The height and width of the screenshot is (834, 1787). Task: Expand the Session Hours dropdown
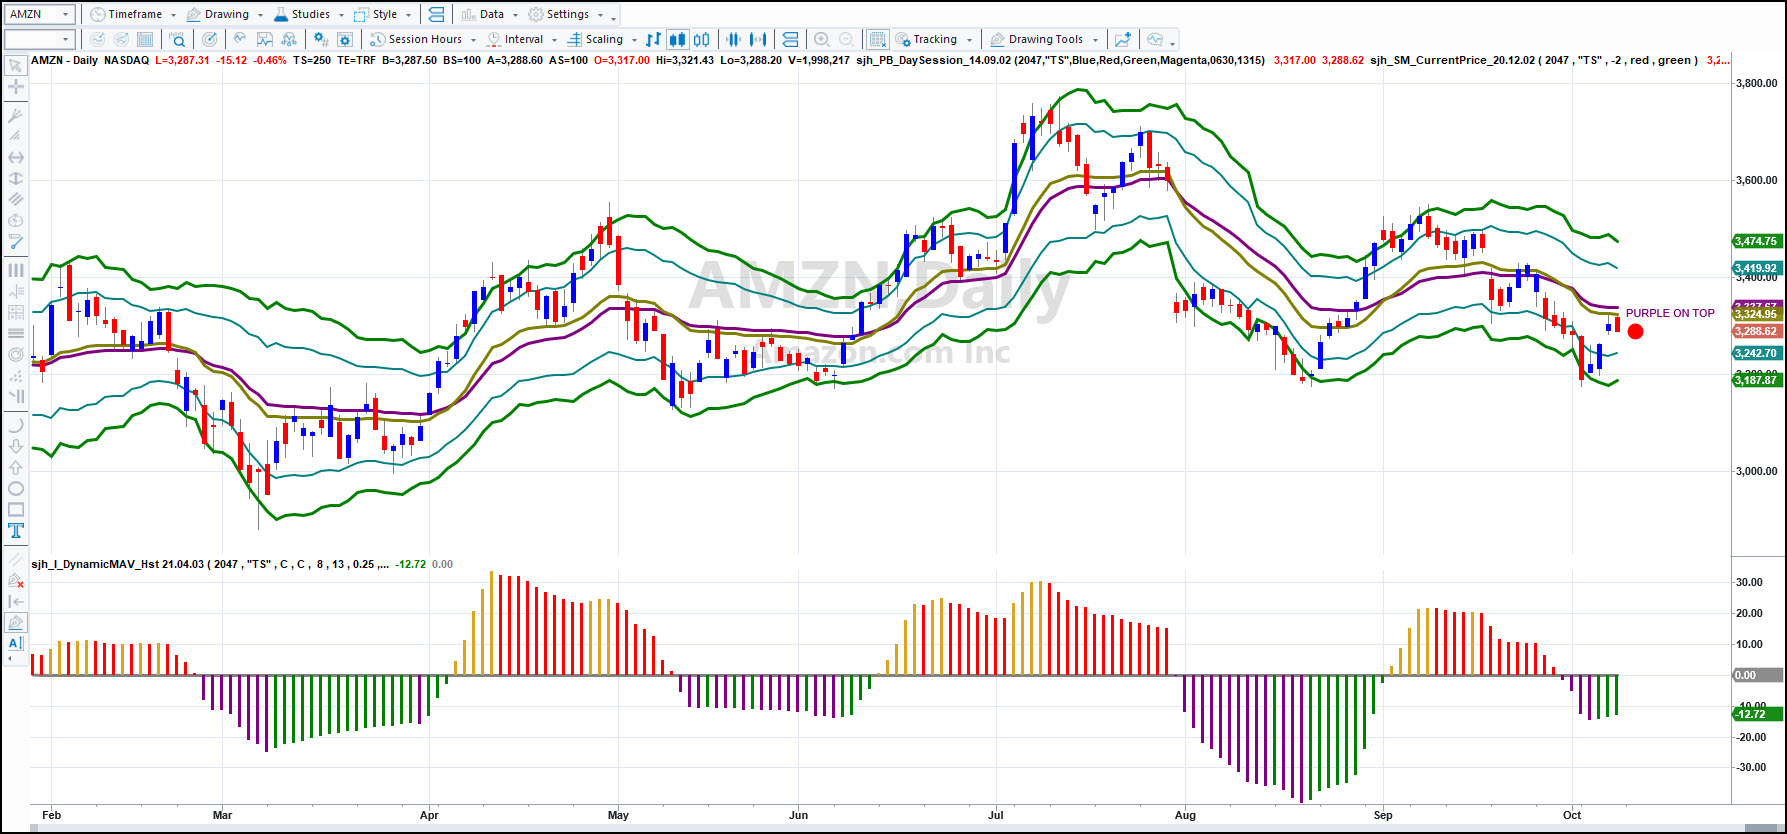(472, 40)
